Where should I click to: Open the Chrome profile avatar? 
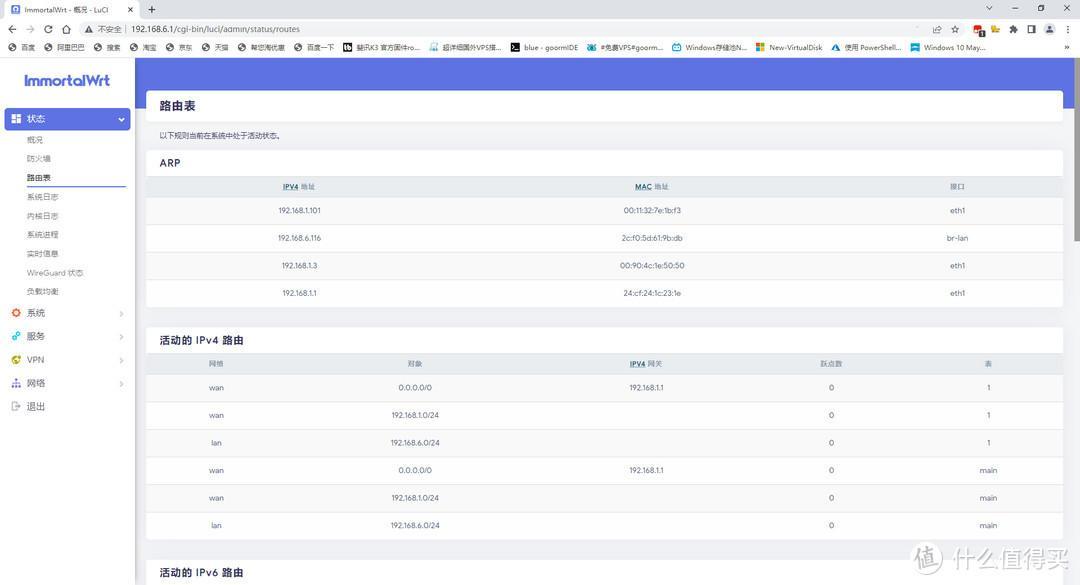tap(1049, 29)
